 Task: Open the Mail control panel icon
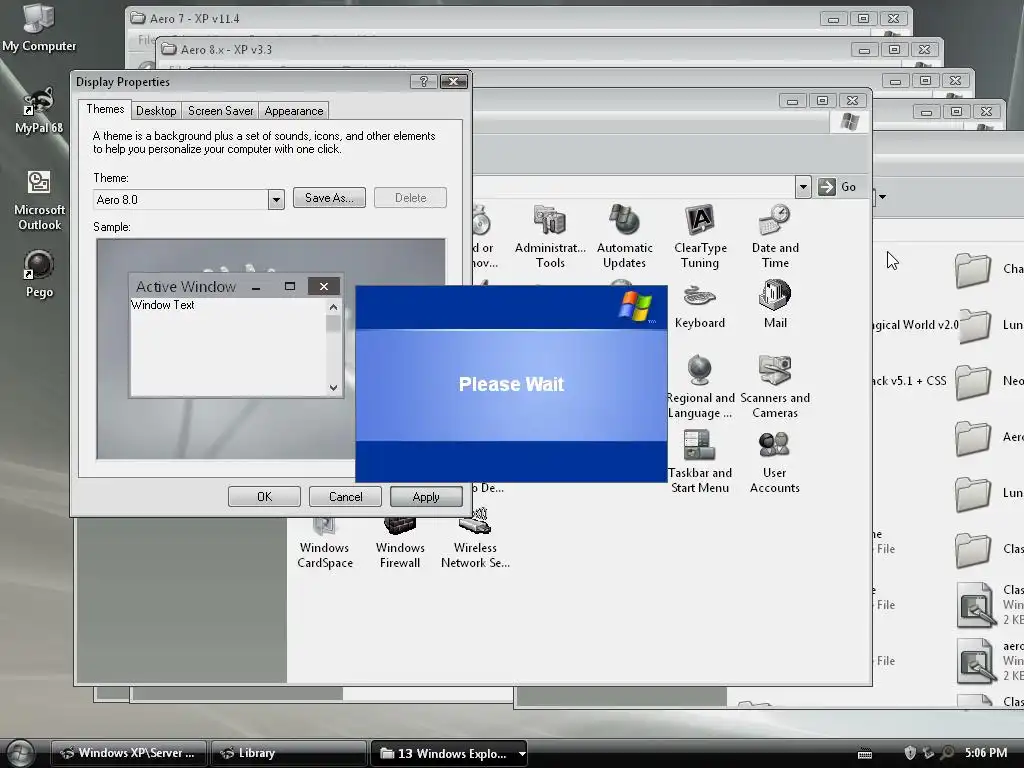pyautogui.click(x=775, y=305)
